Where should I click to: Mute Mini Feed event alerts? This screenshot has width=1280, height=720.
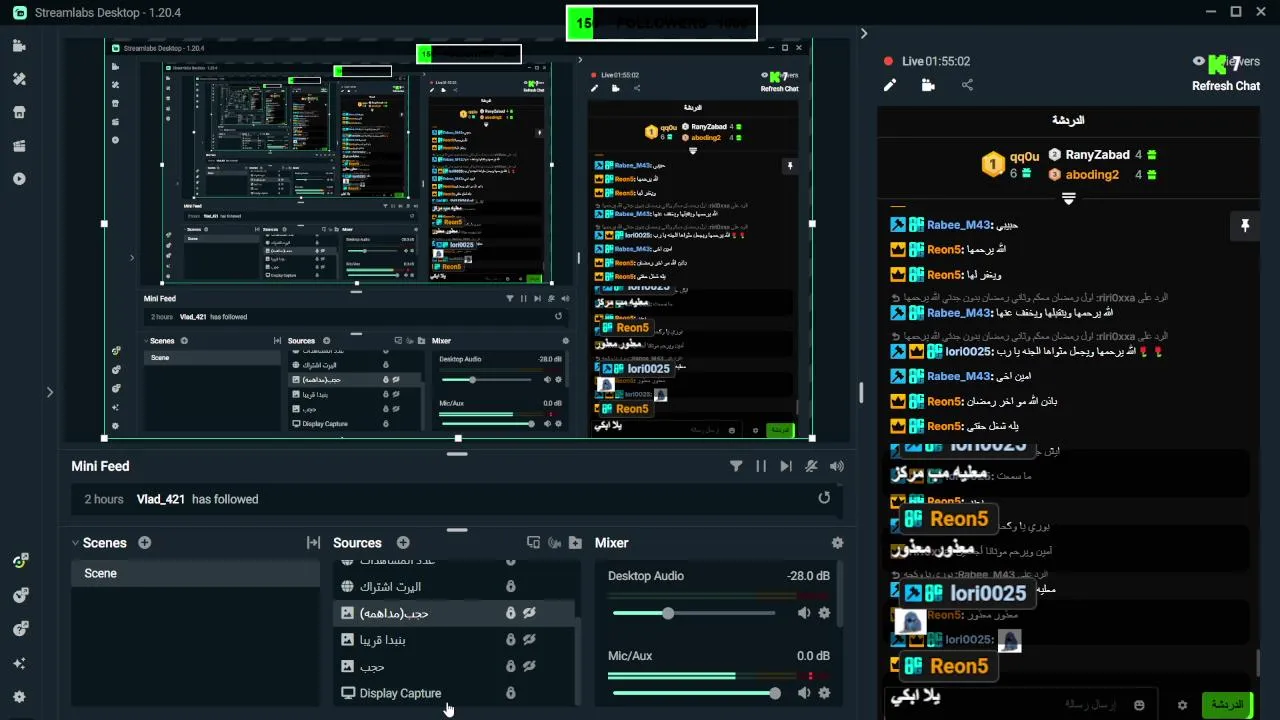point(811,466)
